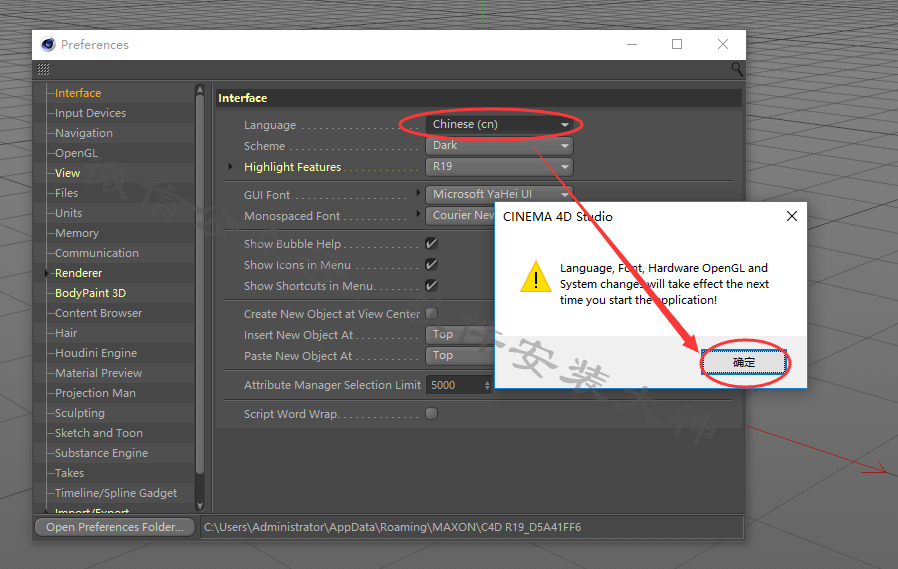Click the grip dots icon under title bar
Viewport: 898px width, 569px height.
click(x=44, y=70)
